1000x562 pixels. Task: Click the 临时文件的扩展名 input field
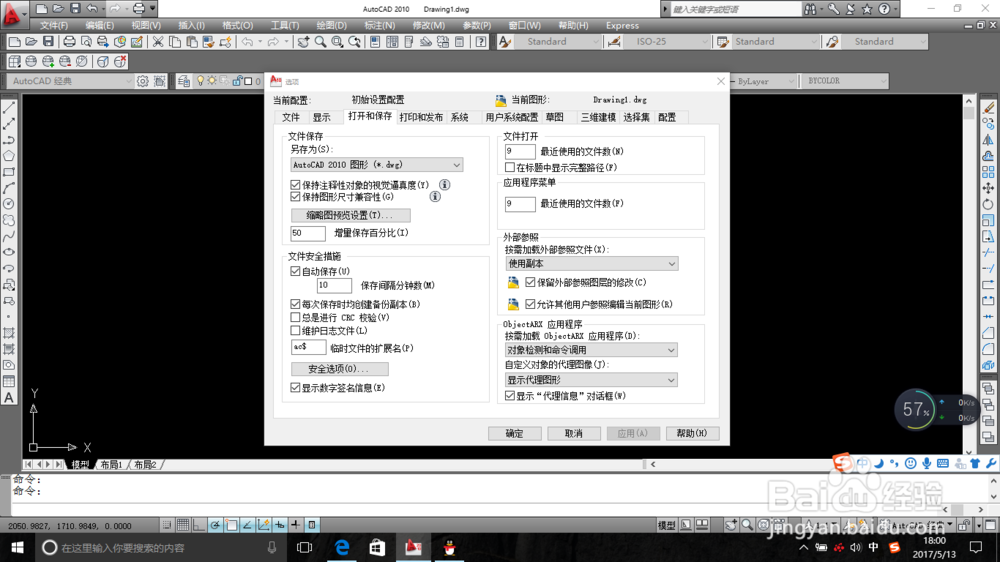[307, 348]
